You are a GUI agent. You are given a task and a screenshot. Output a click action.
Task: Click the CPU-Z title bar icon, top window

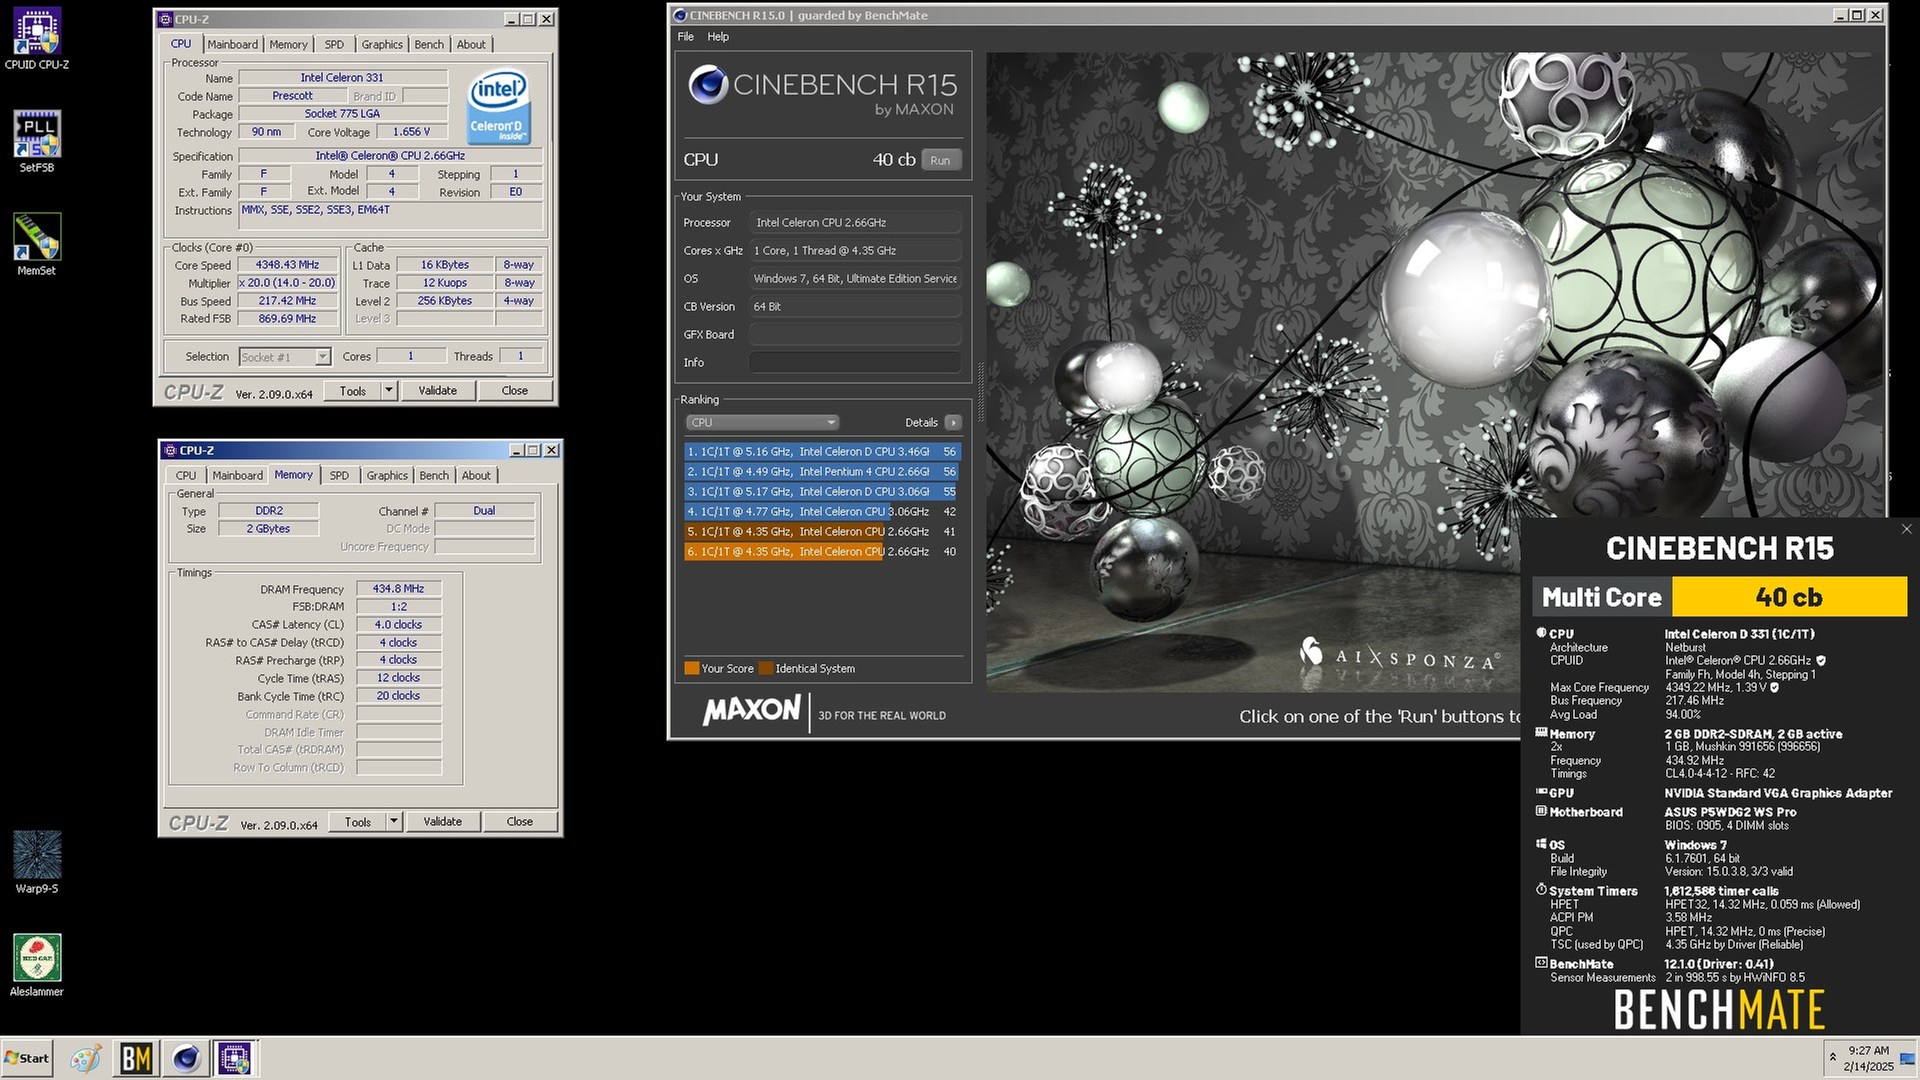[x=166, y=19]
